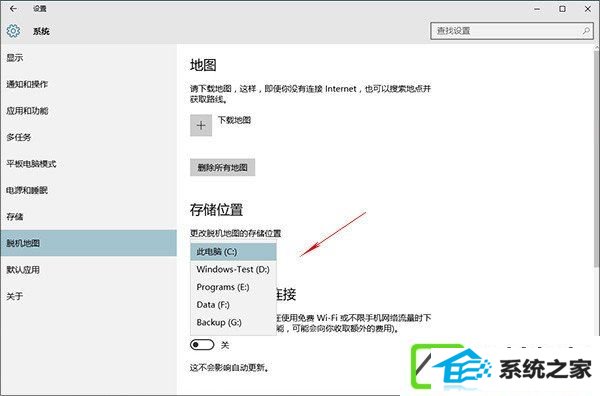Image resolution: width=600 pixels, height=396 pixels.
Task: Minimize the settings window
Action: point(537,8)
